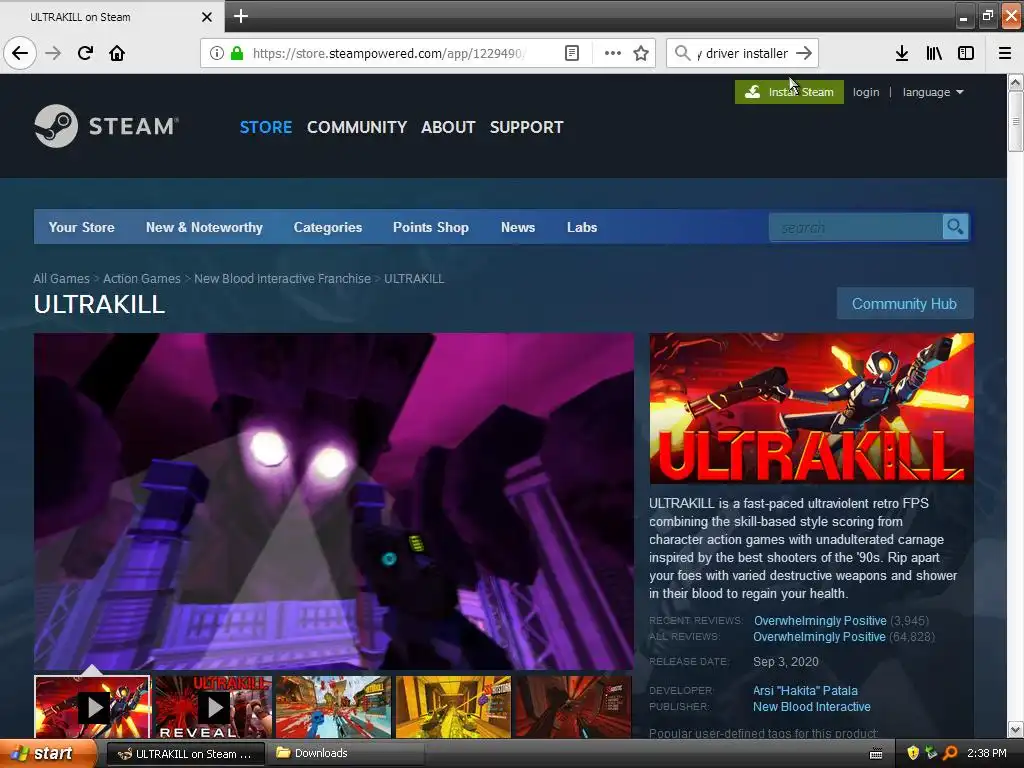Click the ULTRAKILL breadcrumb link
This screenshot has height=768, width=1024.
414,278
